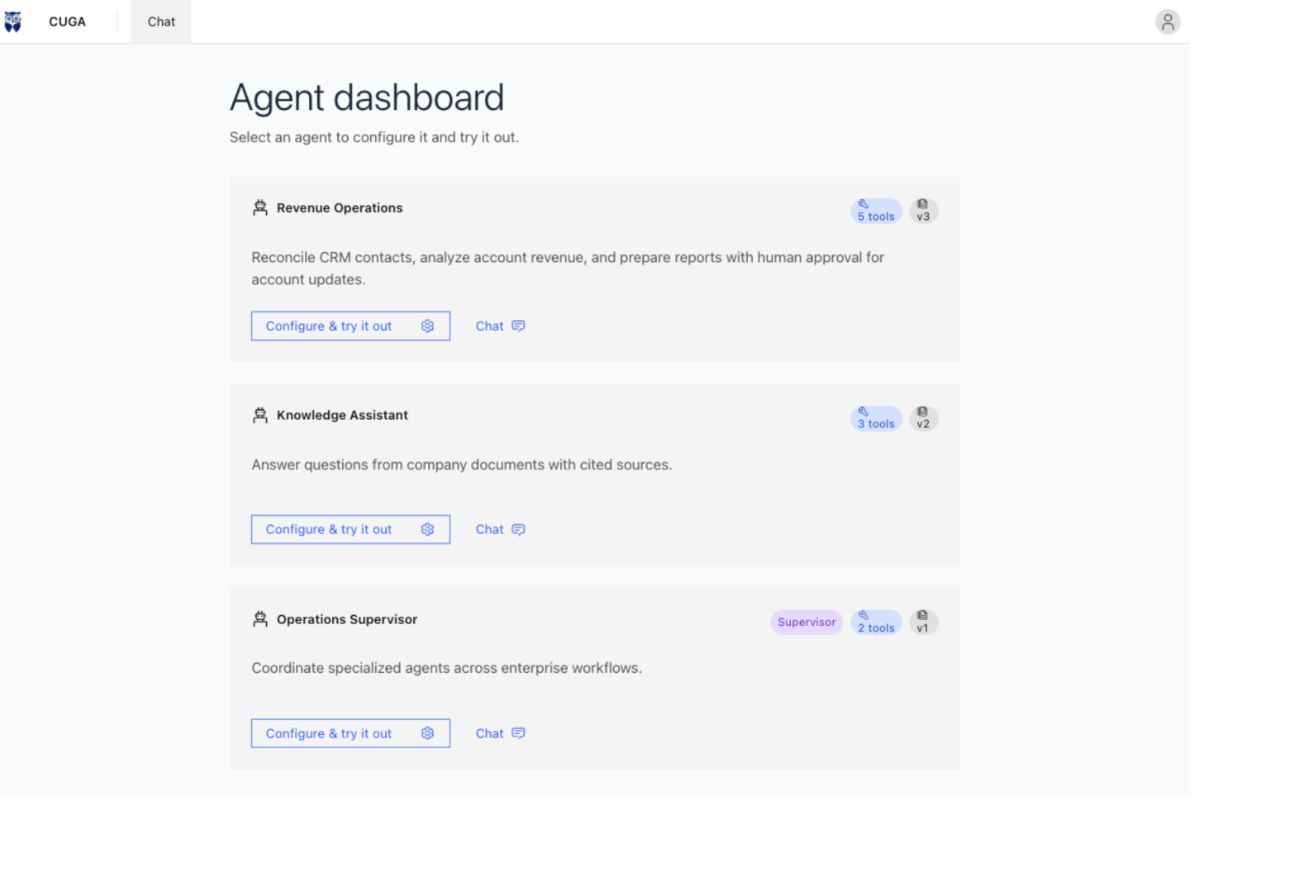Select the Knowledge Assistant agent title
Image resolution: width=1309 pixels, height=873 pixels.
(342, 415)
